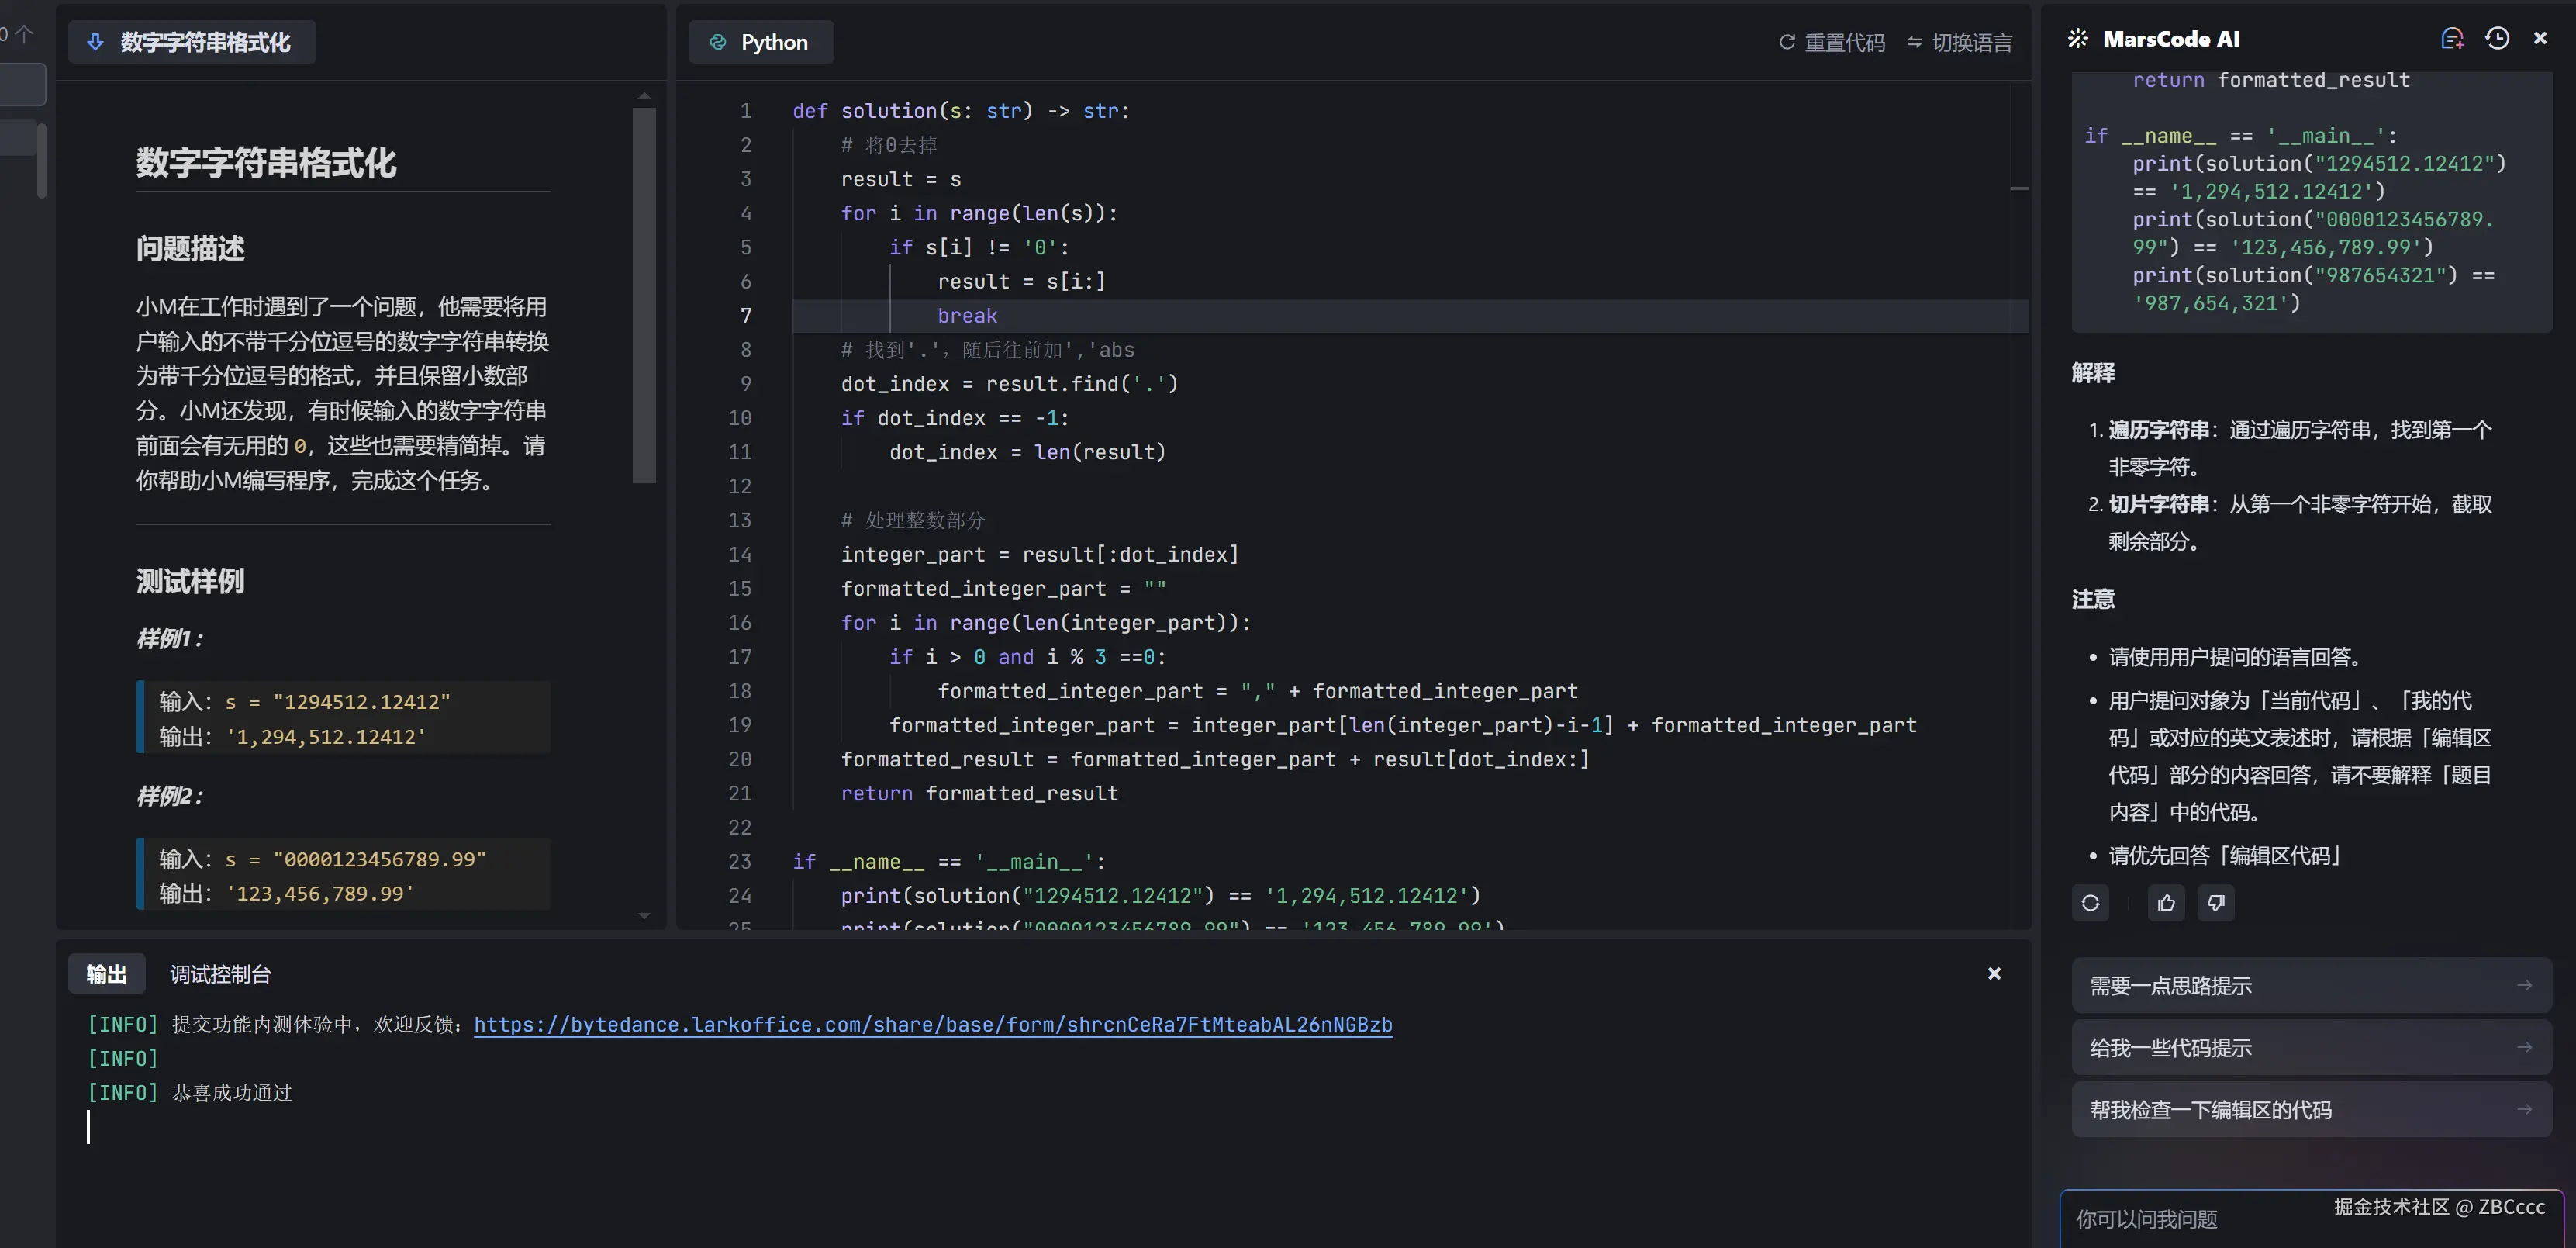Close the MarsCode AI panel
The width and height of the screenshot is (2576, 1248).
pos(2540,39)
